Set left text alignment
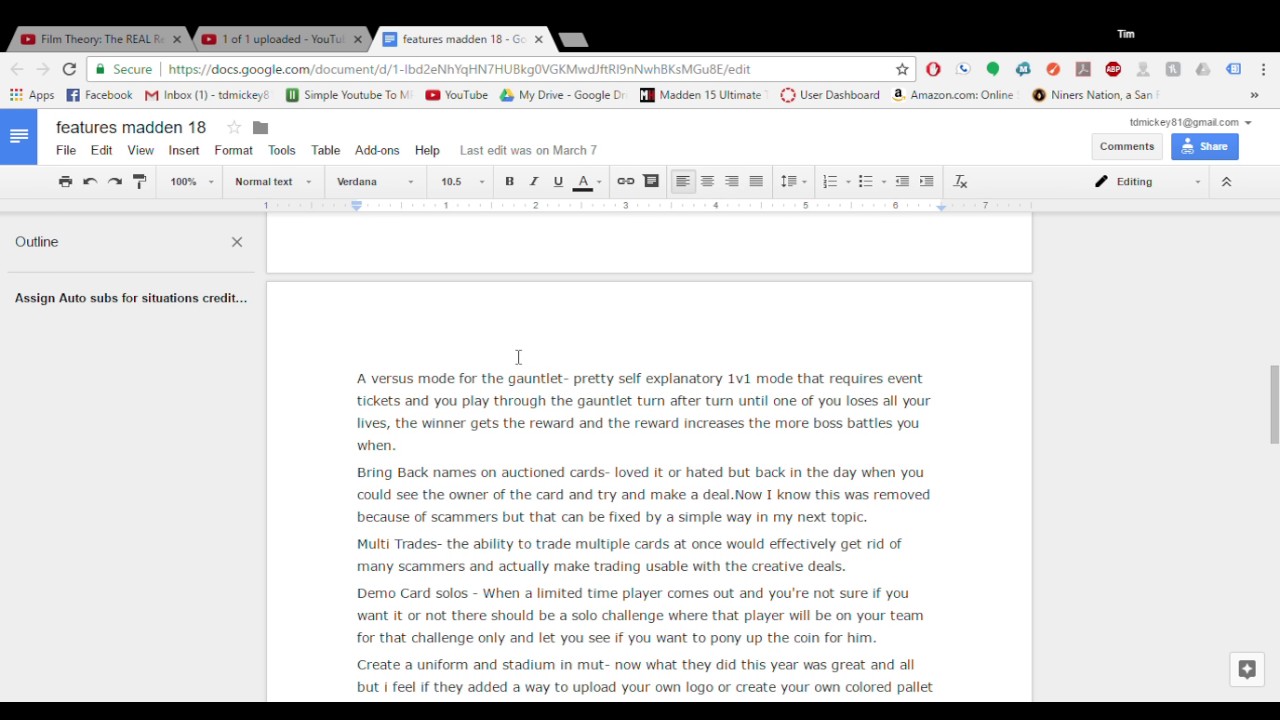Viewport: 1280px width, 720px height. (683, 181)
